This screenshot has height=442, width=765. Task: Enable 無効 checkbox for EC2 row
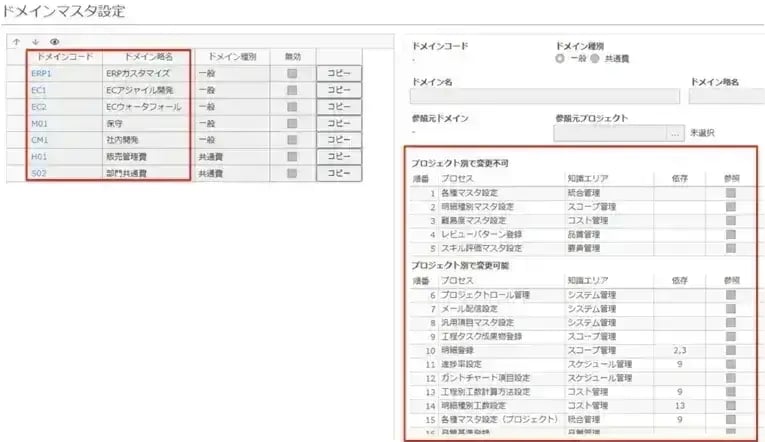(x=292, y=107)
